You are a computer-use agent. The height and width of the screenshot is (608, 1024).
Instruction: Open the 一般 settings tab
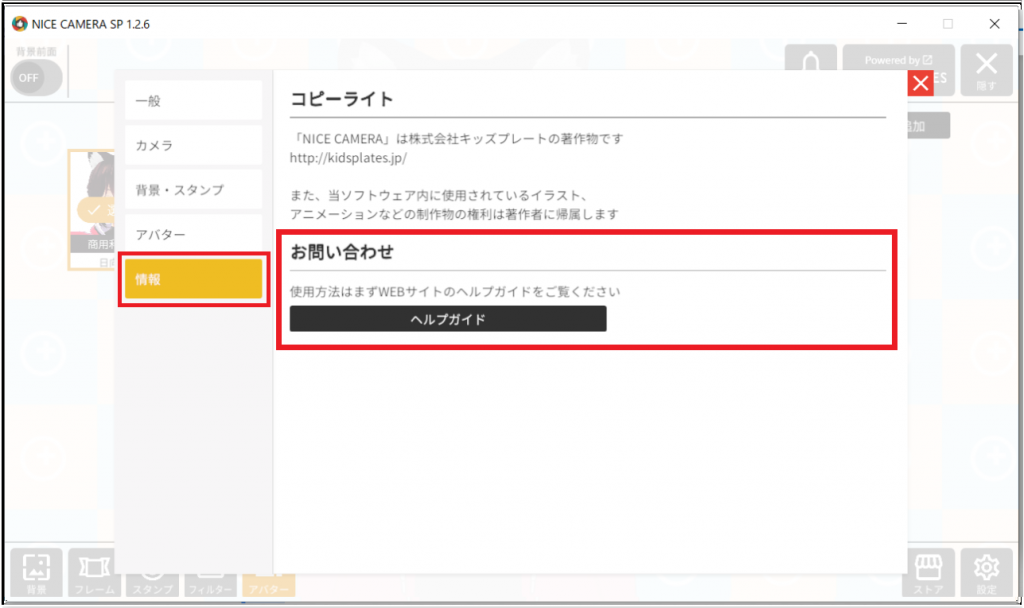click(193, 101)
